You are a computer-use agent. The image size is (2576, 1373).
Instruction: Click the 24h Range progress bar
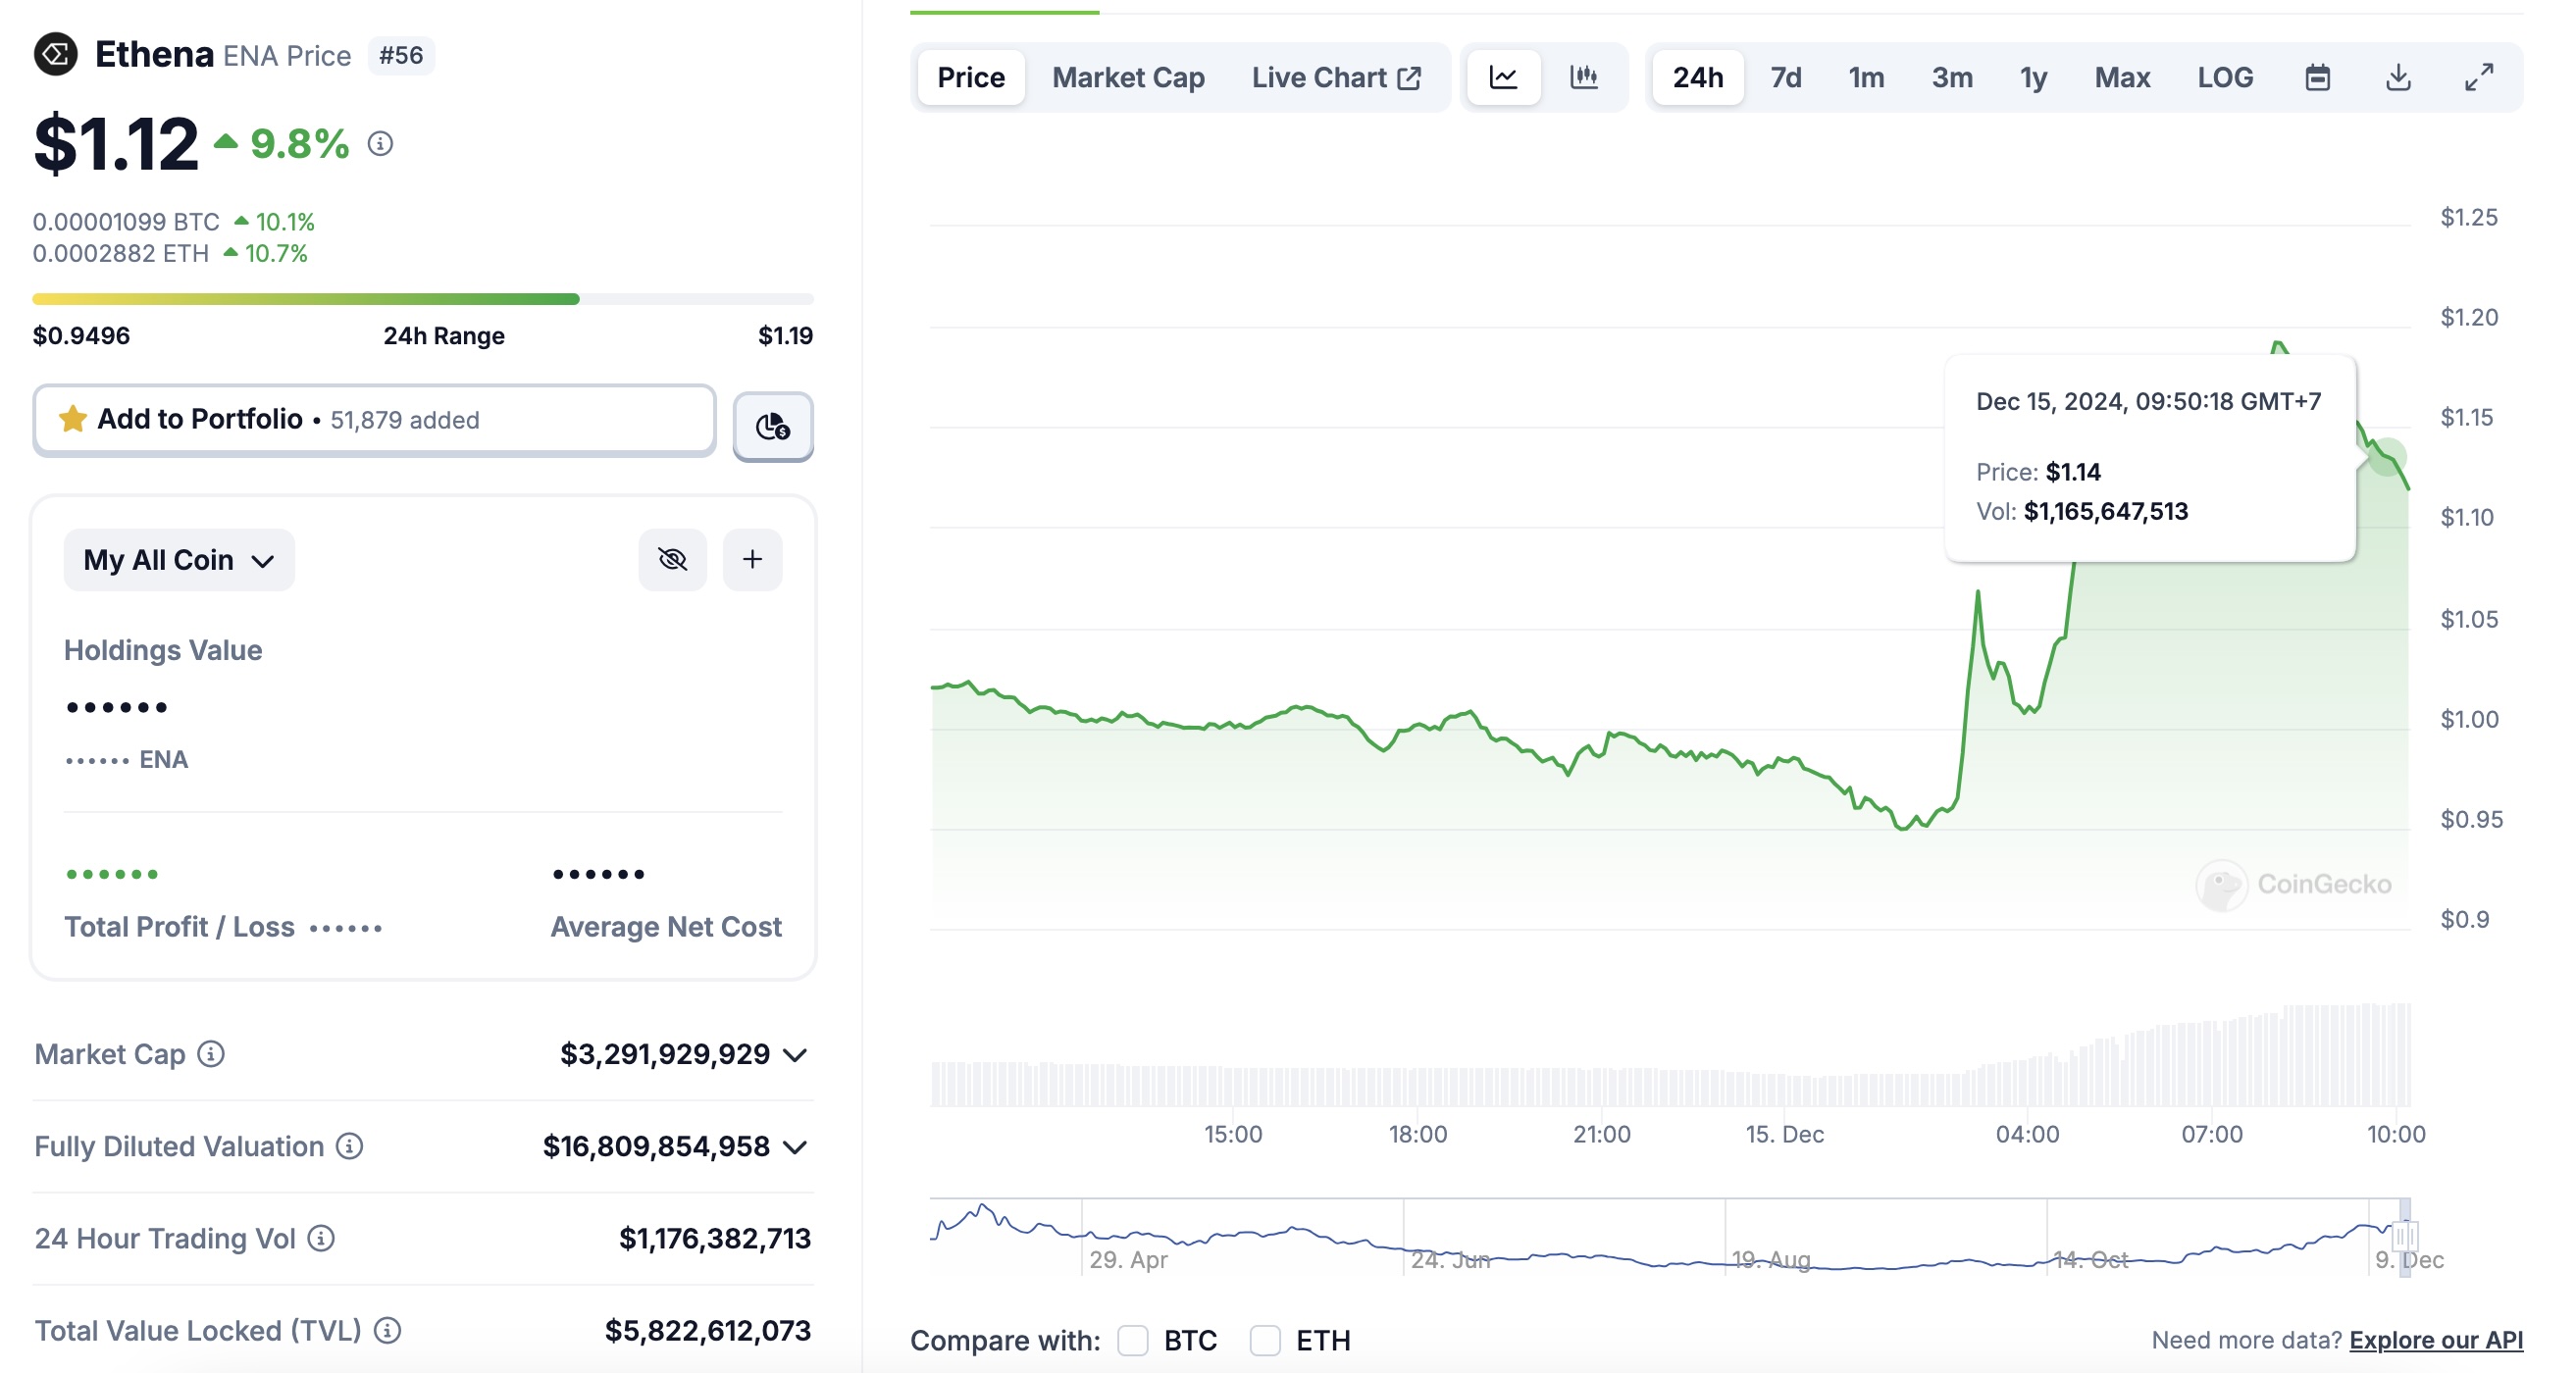pyautogui.click(x=423, y=299)
